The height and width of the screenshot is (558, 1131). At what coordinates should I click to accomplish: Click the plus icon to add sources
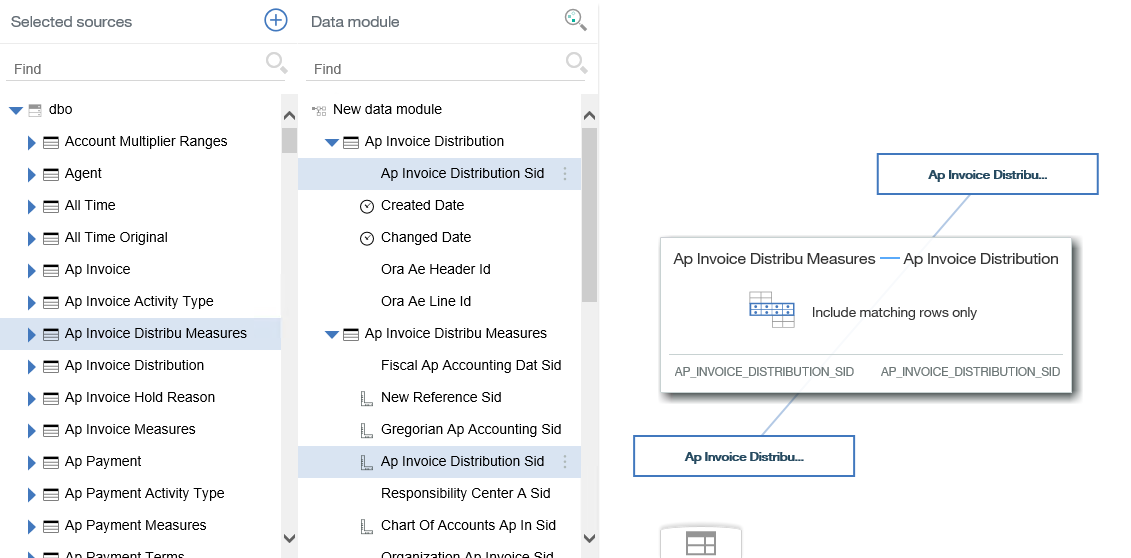click(276, 20)
